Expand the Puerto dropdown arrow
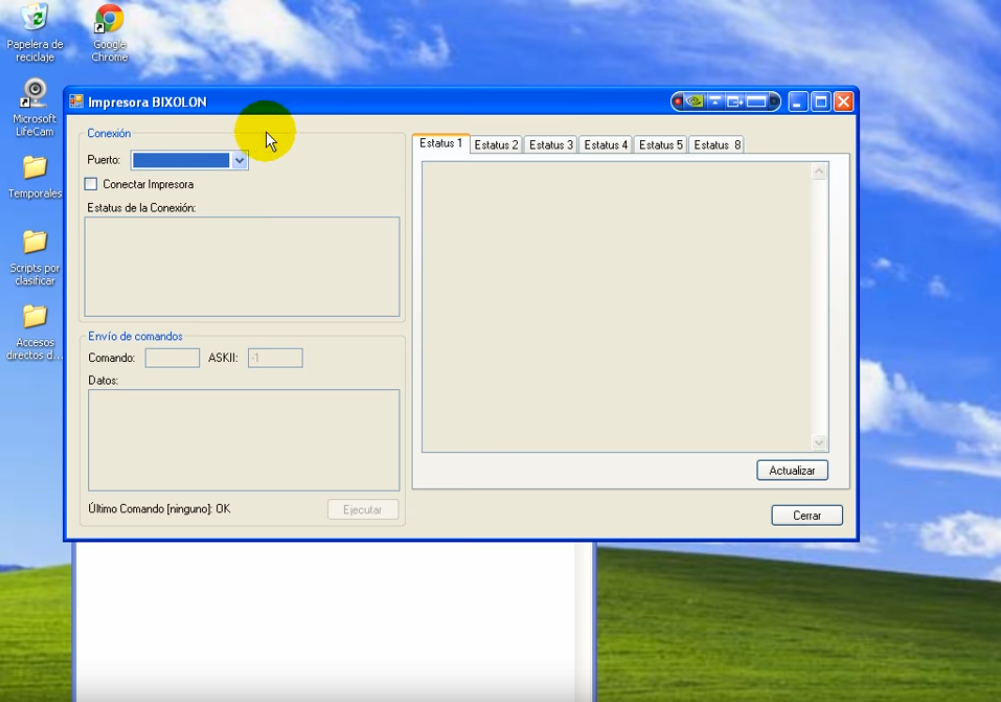The image size is (1001, 702). pos(239,160)
